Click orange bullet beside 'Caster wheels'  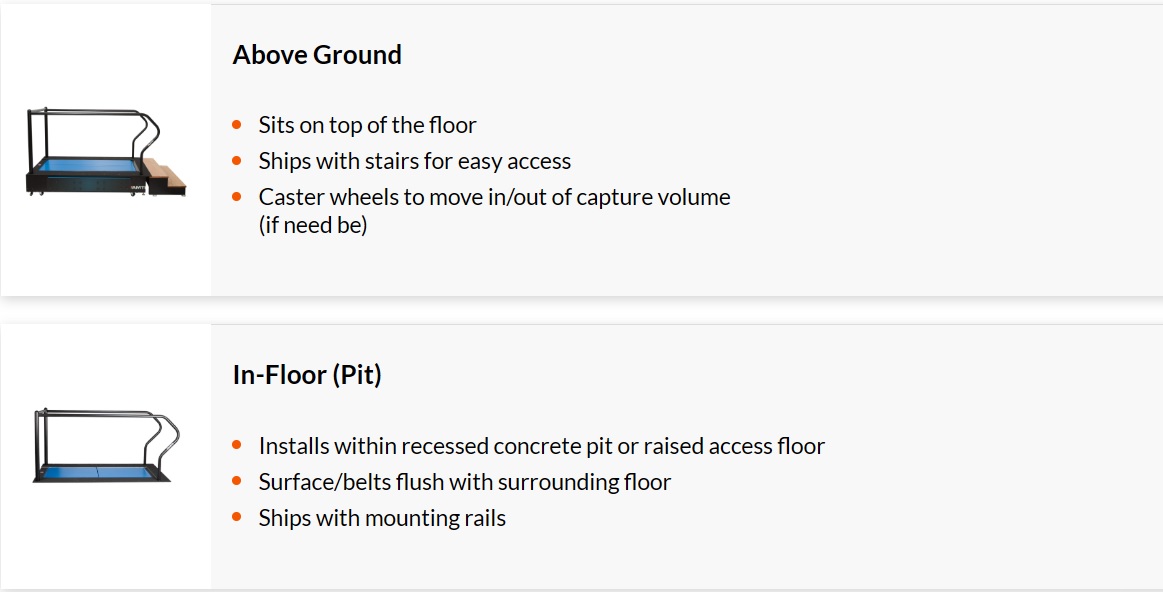[237, 197]
